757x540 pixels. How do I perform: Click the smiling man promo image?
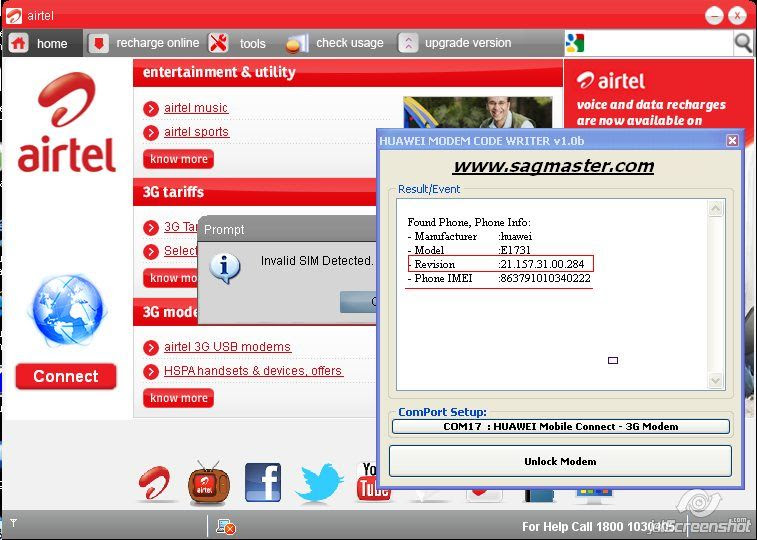tap(477, 112)
